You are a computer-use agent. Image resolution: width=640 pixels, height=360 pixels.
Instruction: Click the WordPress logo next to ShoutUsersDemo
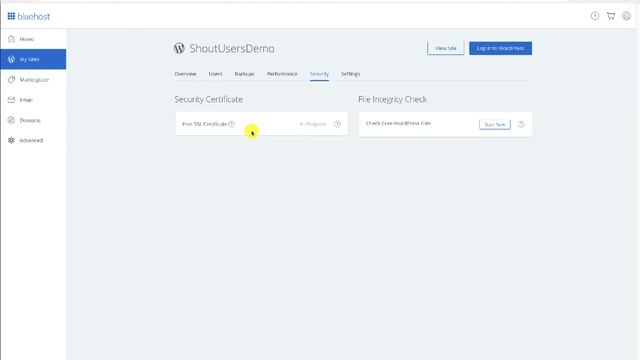point(179,48)
